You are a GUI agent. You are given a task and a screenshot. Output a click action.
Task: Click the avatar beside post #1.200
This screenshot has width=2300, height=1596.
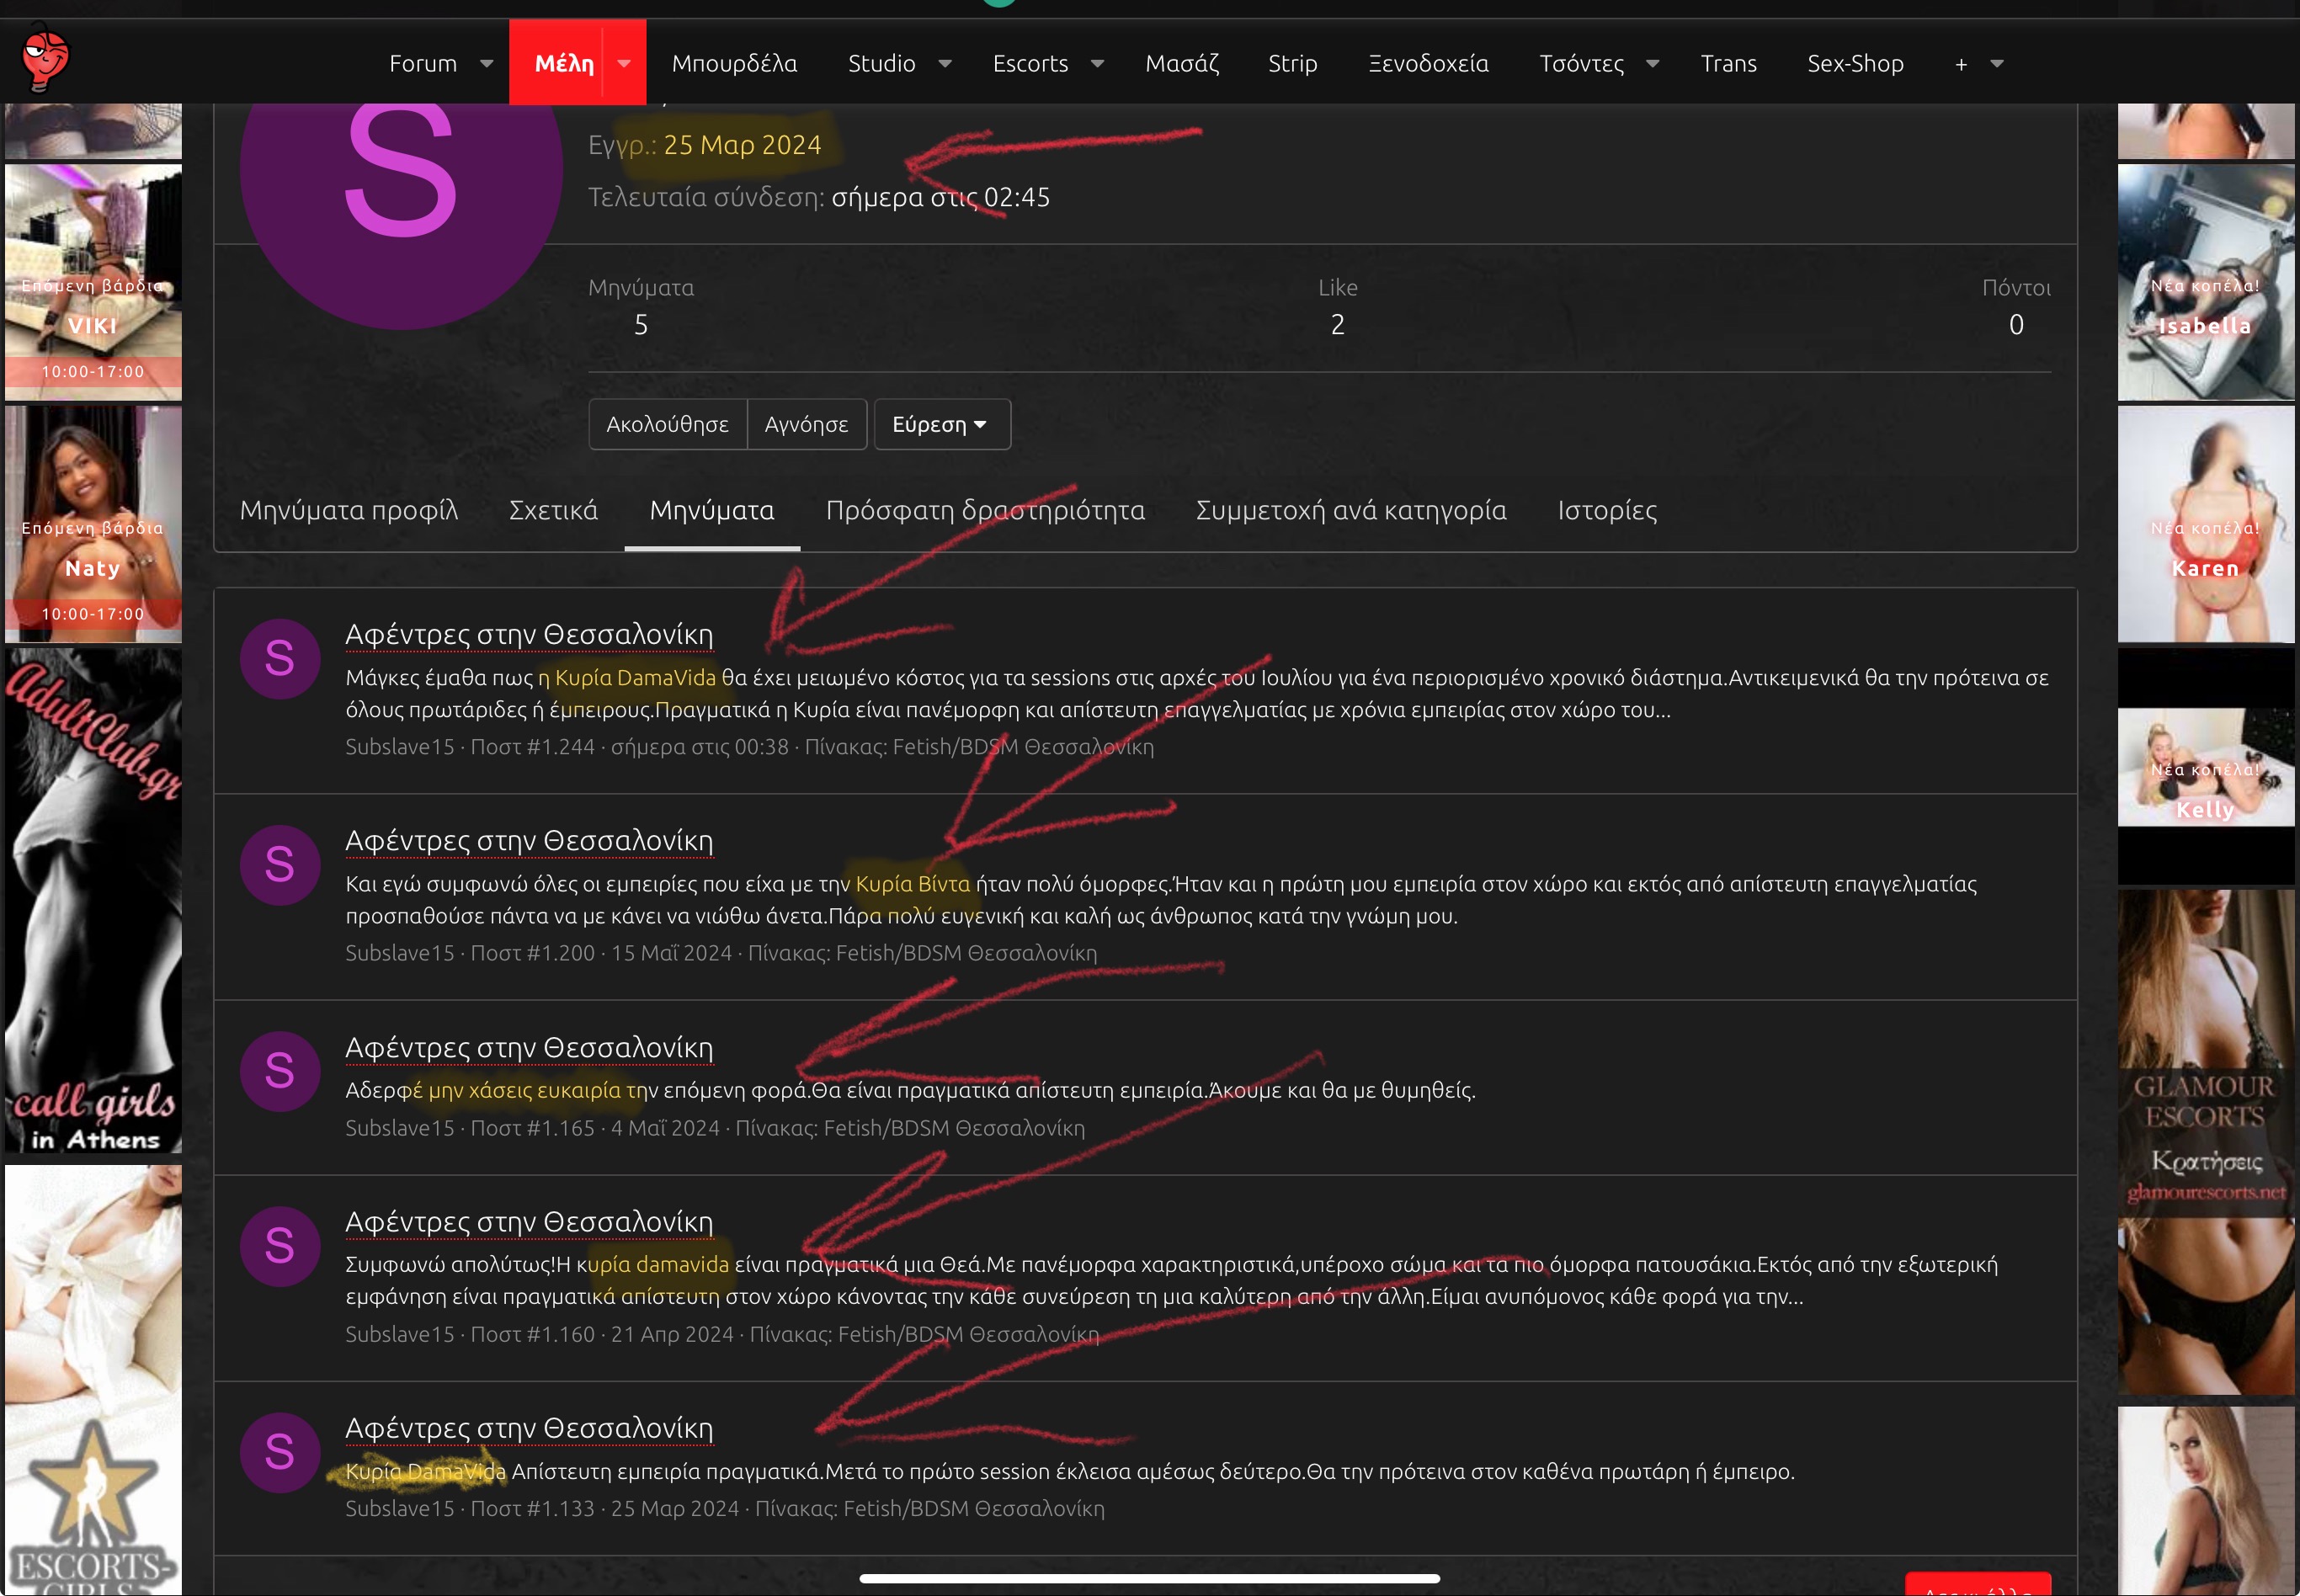point(280,865)
